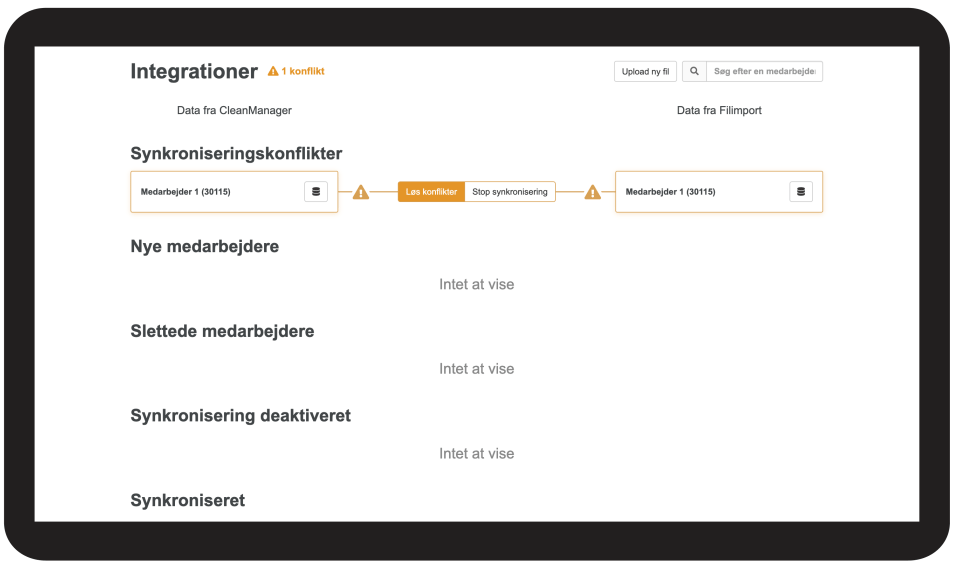This screenshot has width=954, height=567.
Task: Select the left 'Medarbejder 1 (30115)' CleanManager card
Action: [x=234, y=192]
